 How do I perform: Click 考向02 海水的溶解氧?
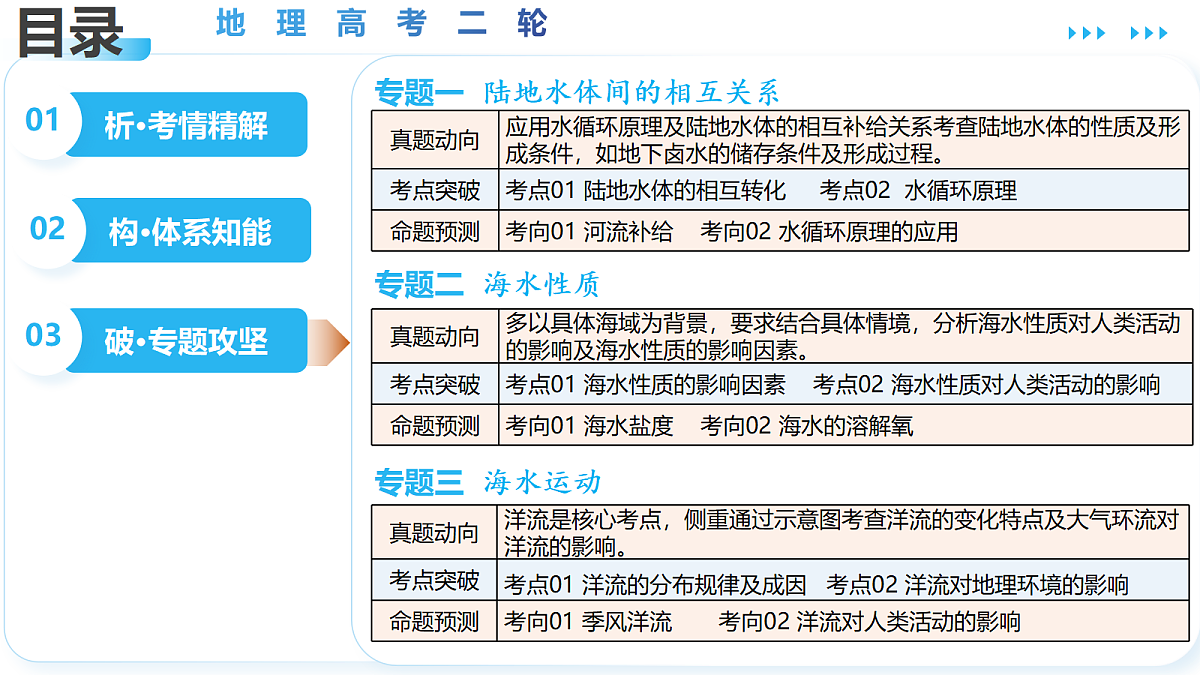pos(807,427)
